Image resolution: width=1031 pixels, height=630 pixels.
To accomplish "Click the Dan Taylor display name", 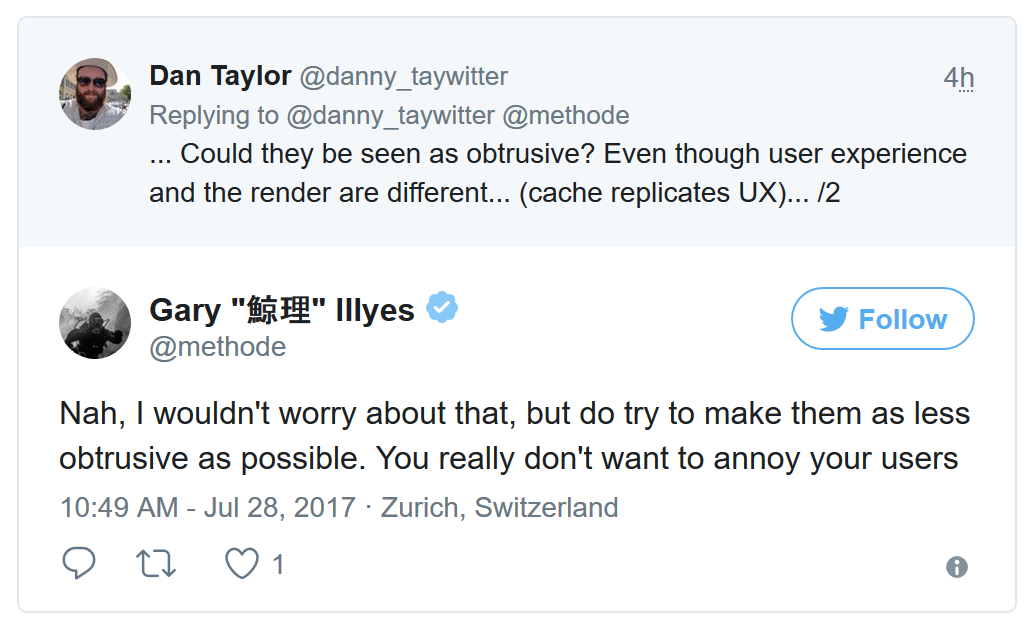I will [220, 76].
